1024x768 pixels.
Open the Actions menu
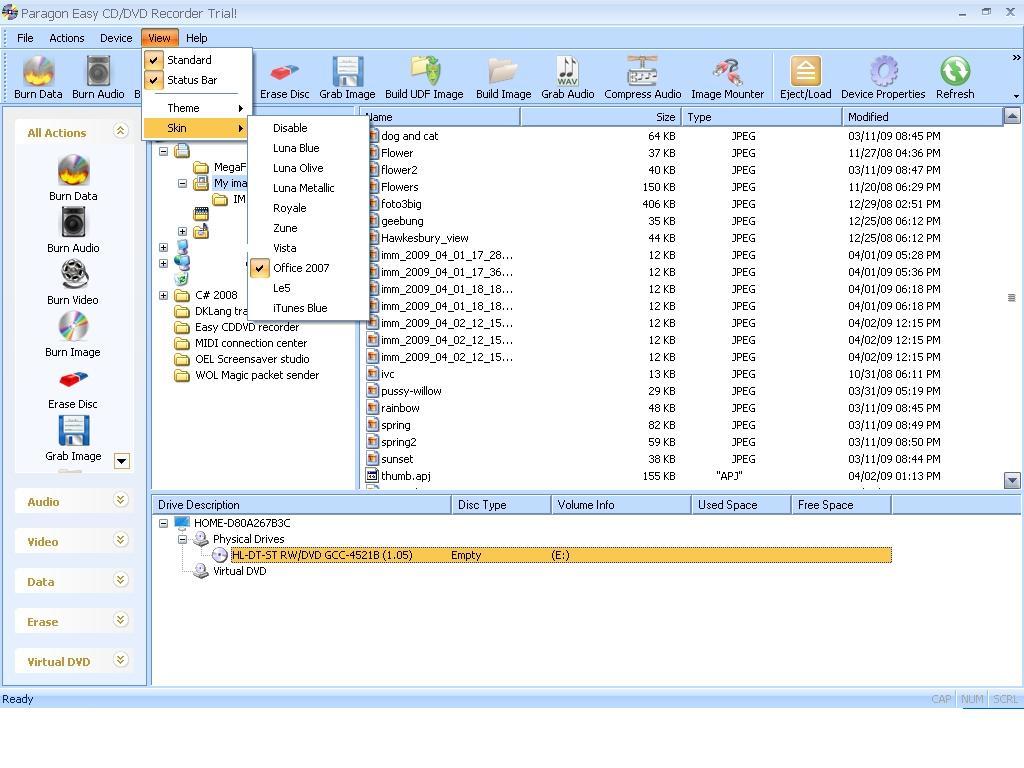click(67, 38)
